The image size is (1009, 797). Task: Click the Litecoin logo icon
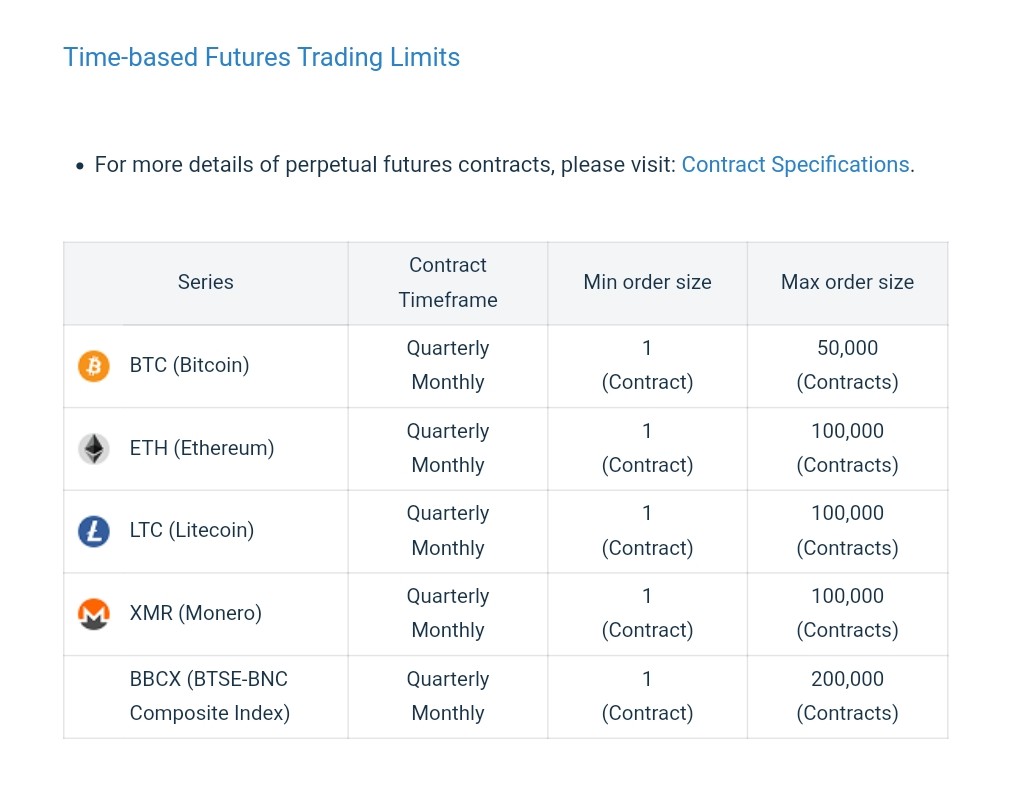click(94, 531)
